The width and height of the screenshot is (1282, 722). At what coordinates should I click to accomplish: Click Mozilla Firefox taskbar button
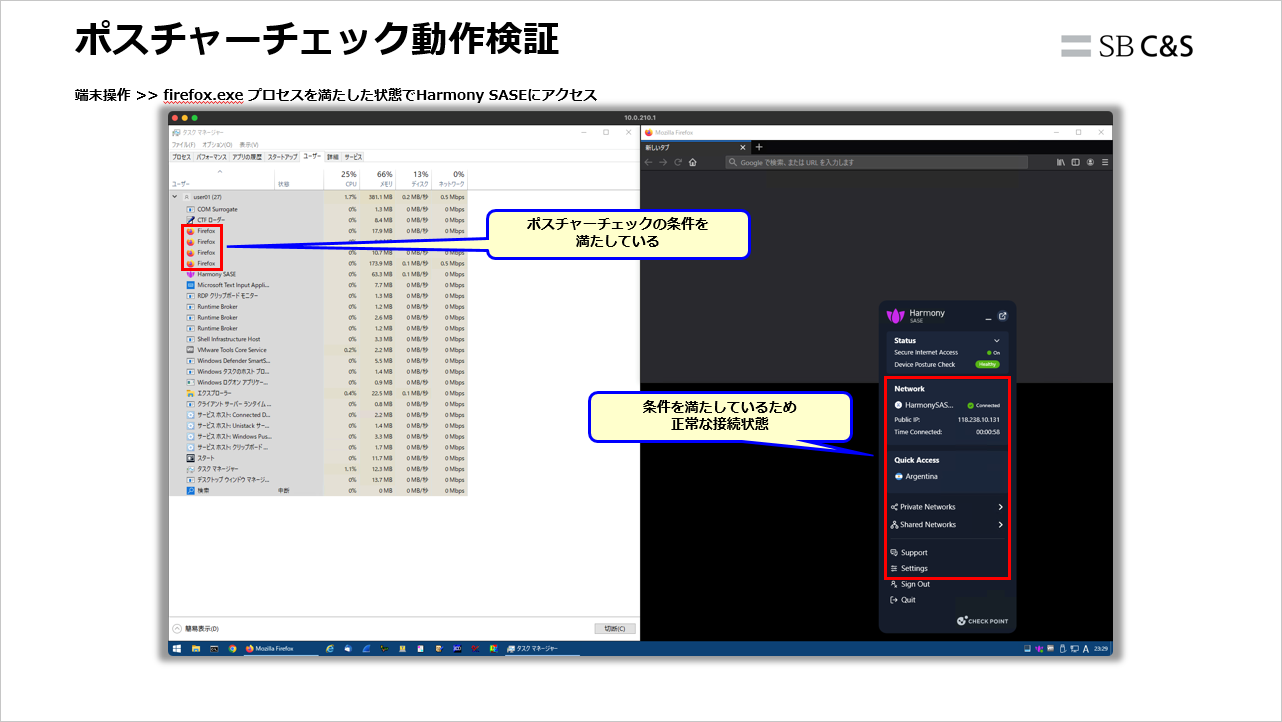[x=280, y=649]
